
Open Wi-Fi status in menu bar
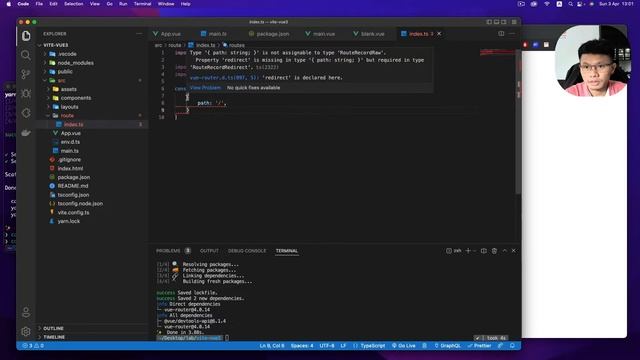tap(547, 4)
